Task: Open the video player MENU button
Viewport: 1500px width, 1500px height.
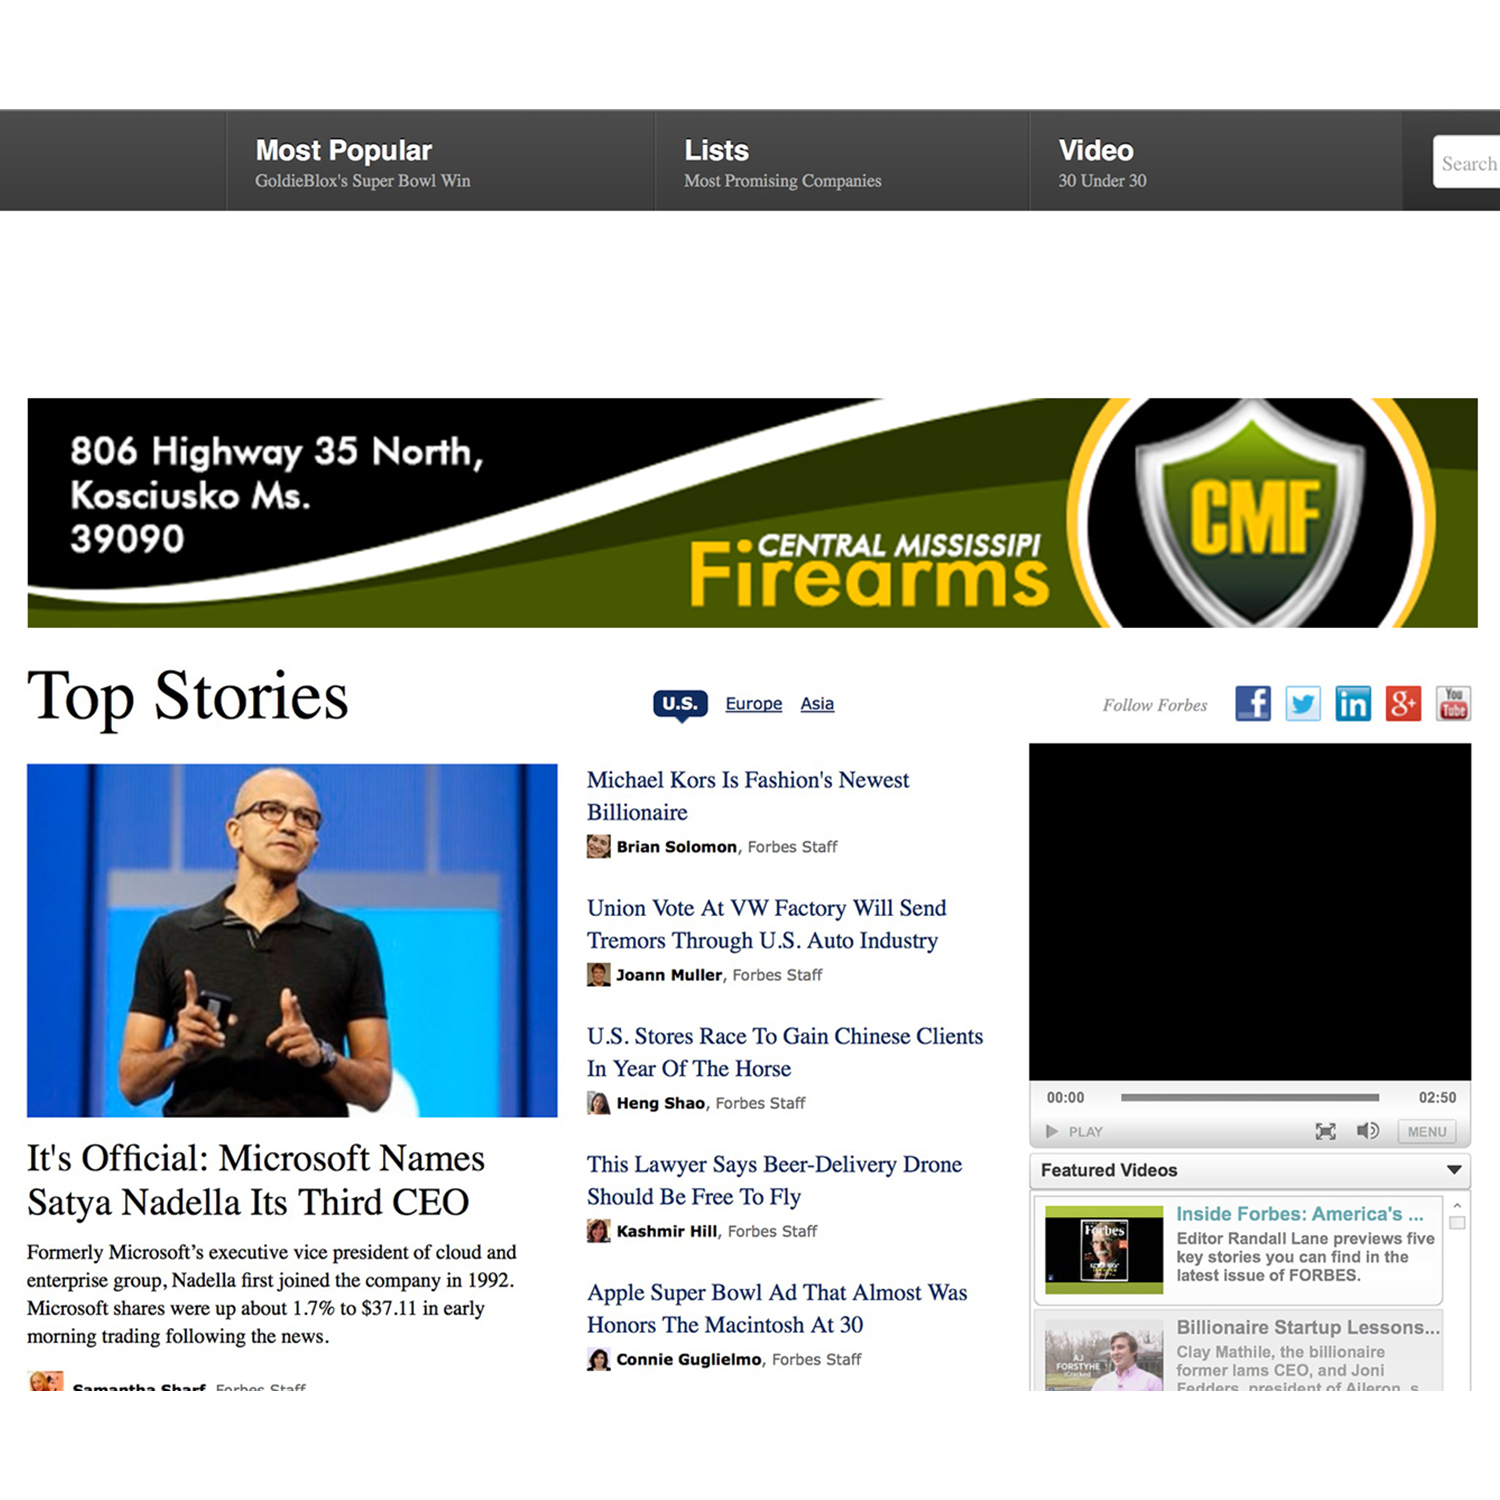Action: point(1426,1132)
